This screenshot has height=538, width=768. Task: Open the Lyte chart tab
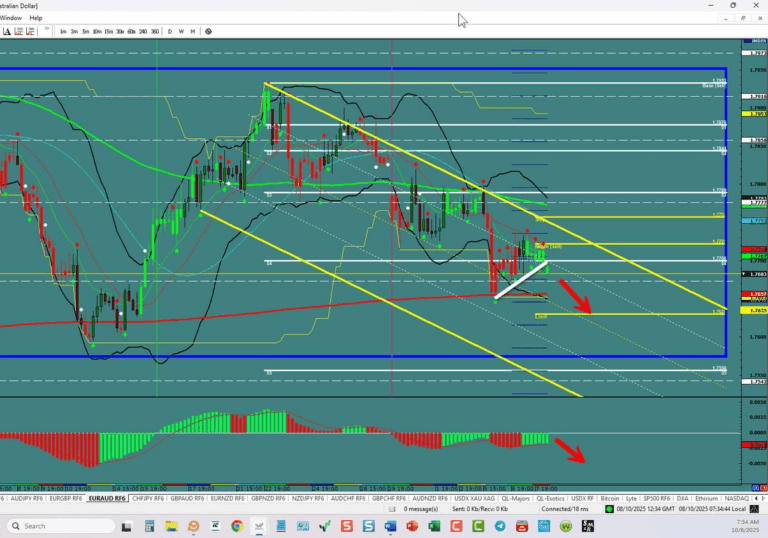[x=631, y=498]
